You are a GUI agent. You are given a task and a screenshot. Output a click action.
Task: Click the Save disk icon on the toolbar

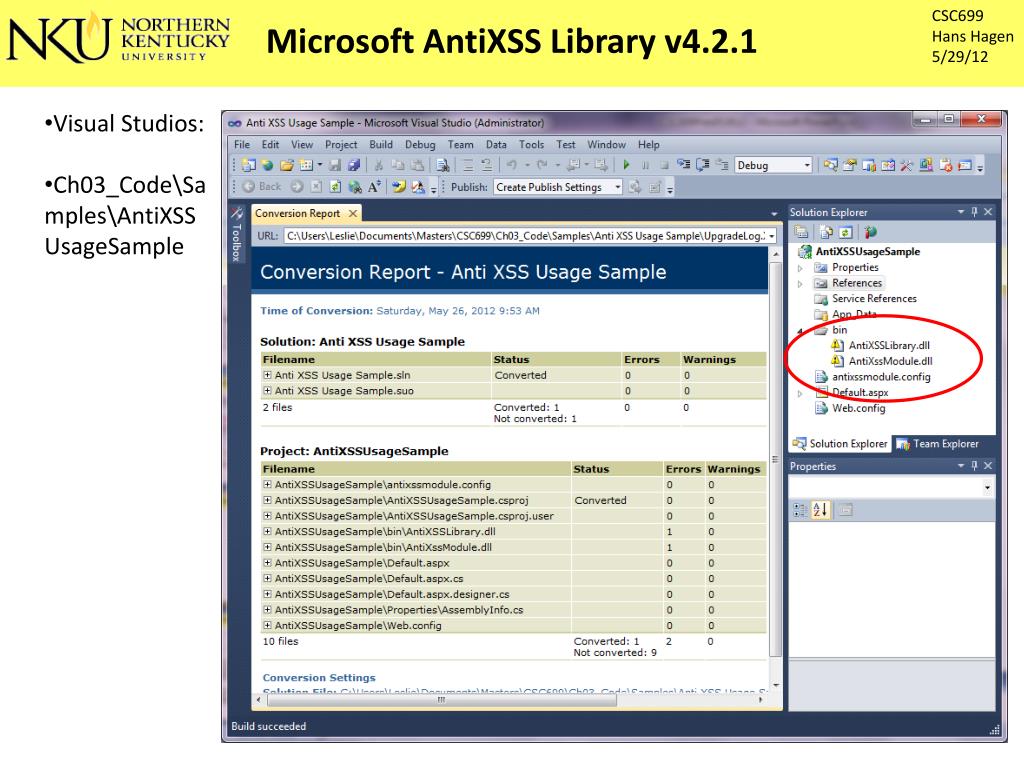[x=335, y=165]
